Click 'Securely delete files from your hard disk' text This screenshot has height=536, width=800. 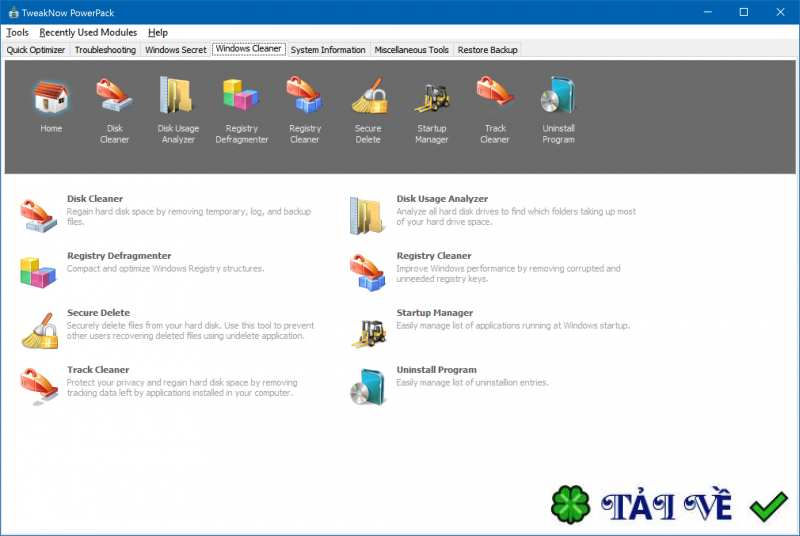(x=190, y=330)
